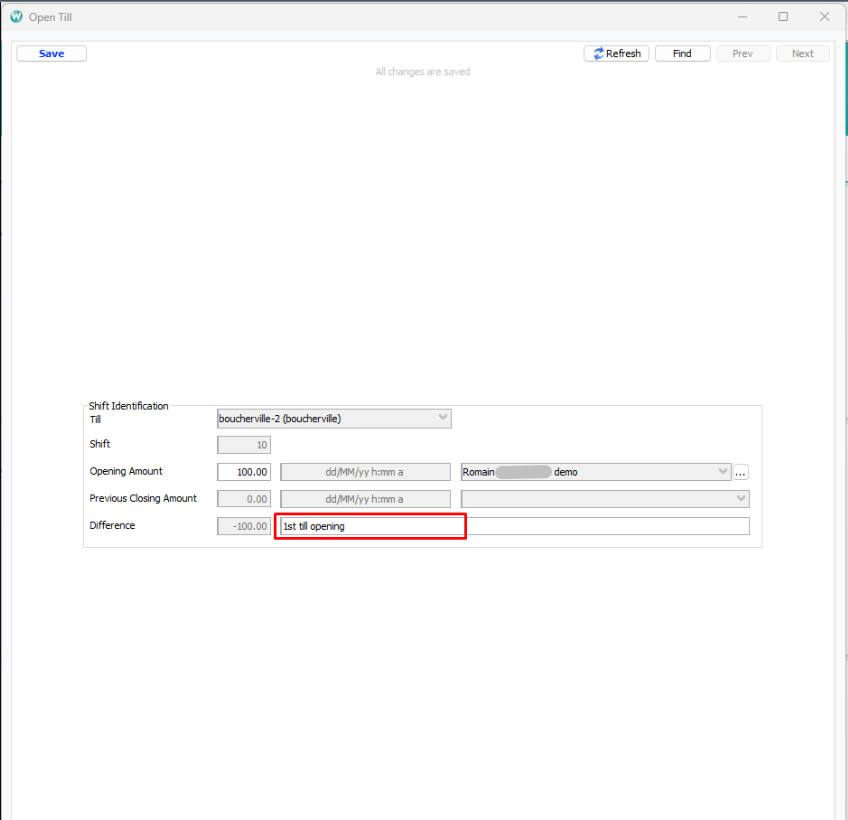Focus the Opening Amount value field
Viewport: 848px width, 820px height.
(x=244, y=472)
